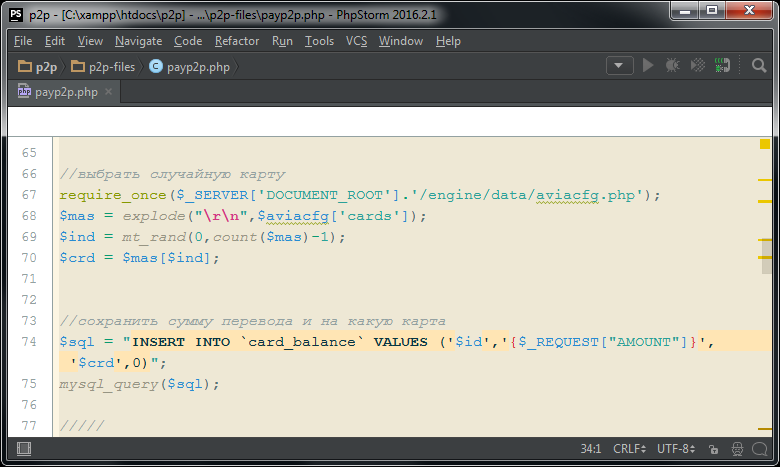Open the run configuration dropdown

coord(619,66)
